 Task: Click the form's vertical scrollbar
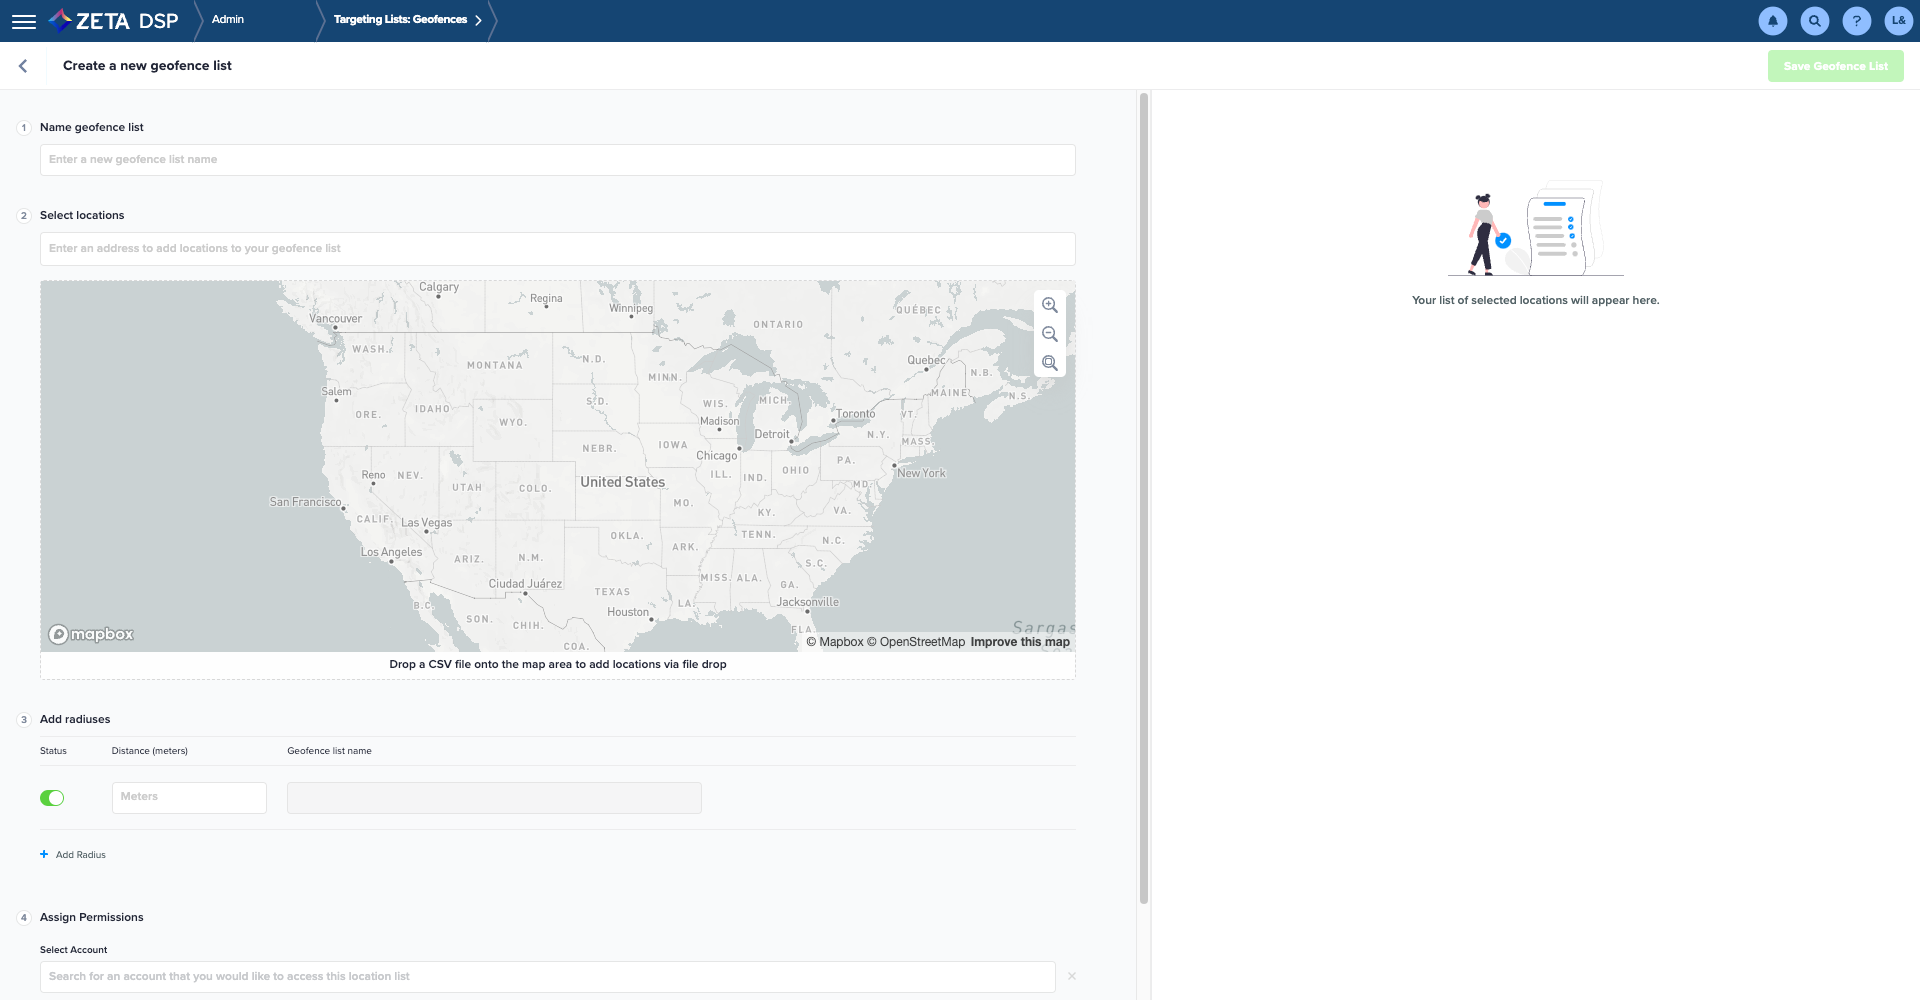point(1143,500)
